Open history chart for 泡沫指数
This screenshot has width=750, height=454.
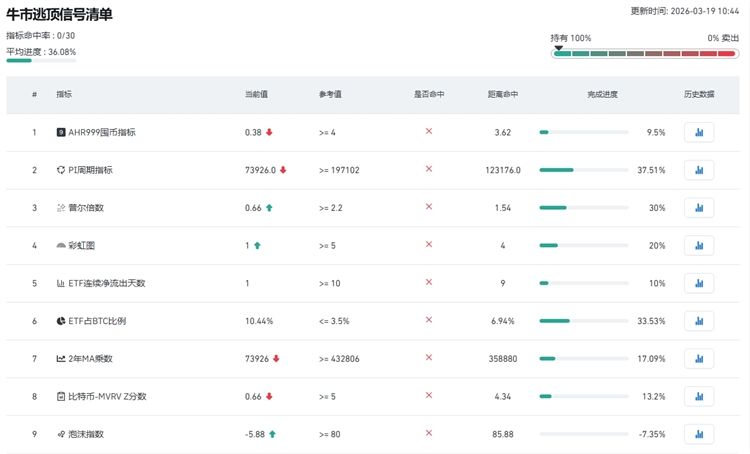pyautogui.click(x=699, y=434)
